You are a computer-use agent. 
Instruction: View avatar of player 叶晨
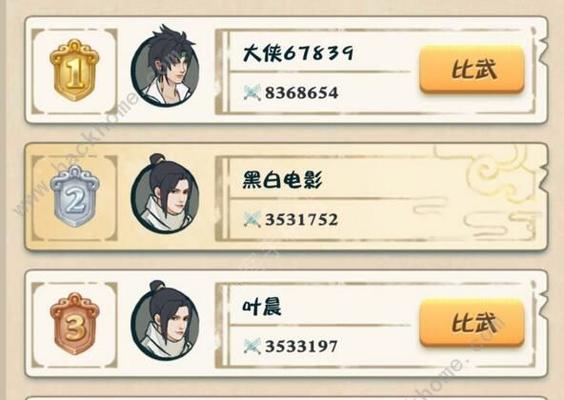coord(165,321)
